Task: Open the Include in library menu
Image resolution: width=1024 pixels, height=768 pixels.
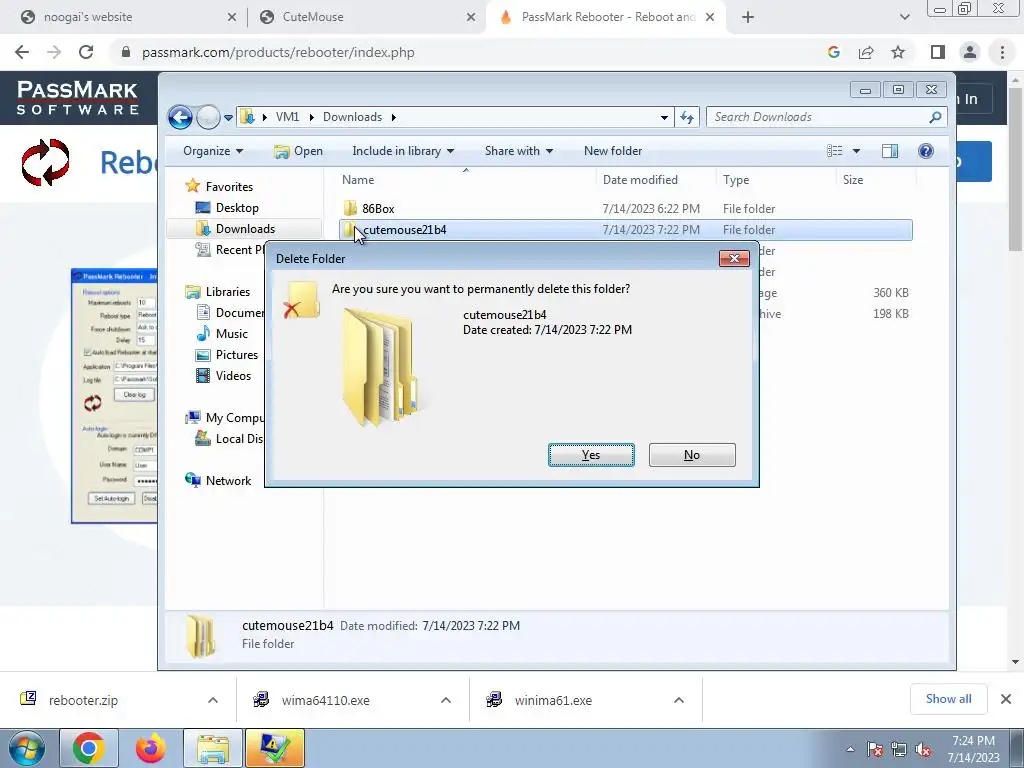Action: 403,151
